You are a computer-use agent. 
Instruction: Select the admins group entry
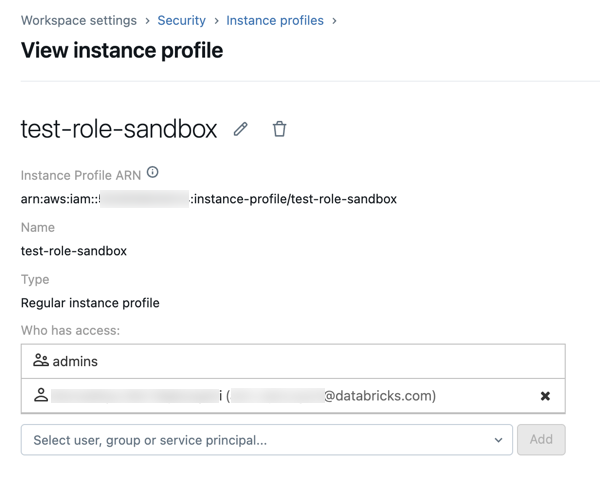(x=76, y=361)
